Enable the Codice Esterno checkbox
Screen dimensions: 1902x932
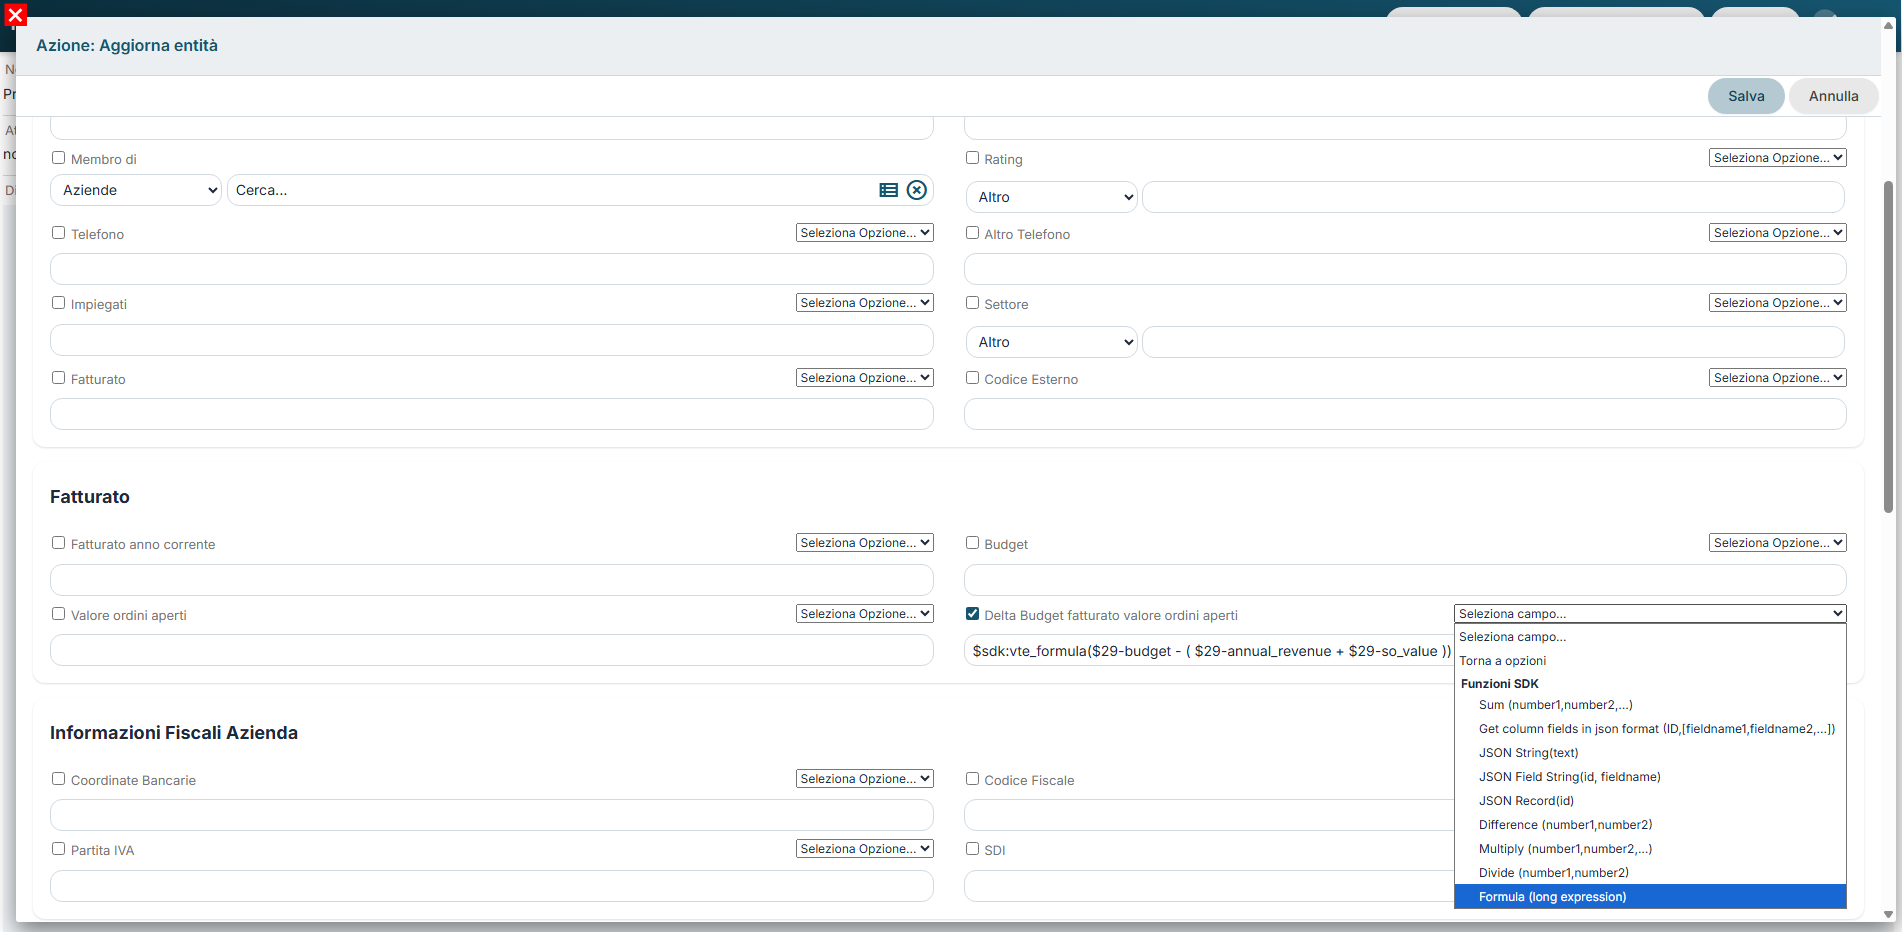pos(972,378)
